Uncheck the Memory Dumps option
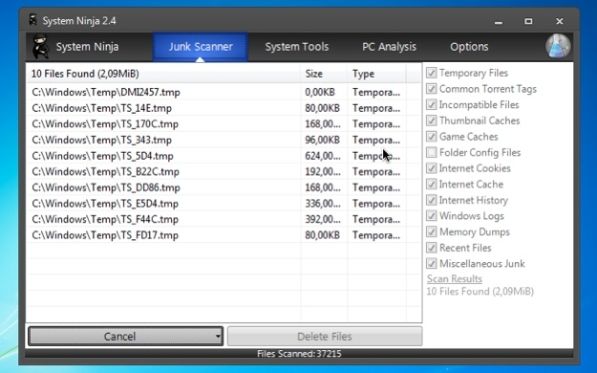The image size is (597, 373). (x=431, y=231)
